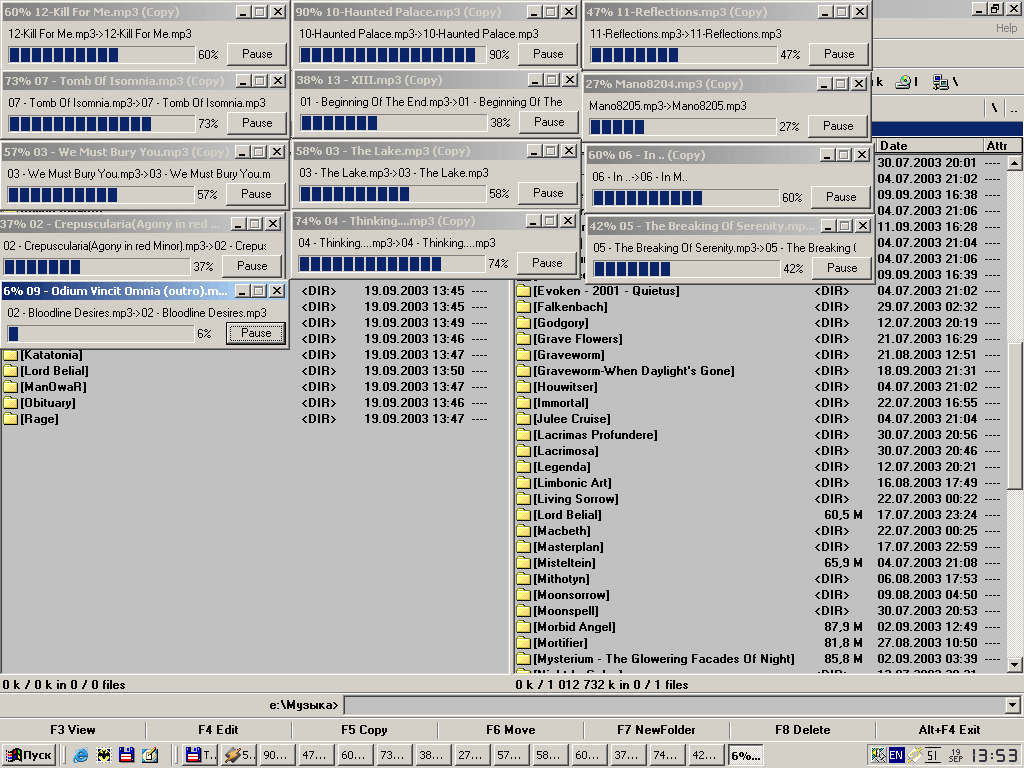This screenshot has height=768, width=1024.
Task: Click the EN language indicator in the tray
Action: [896, 755]
